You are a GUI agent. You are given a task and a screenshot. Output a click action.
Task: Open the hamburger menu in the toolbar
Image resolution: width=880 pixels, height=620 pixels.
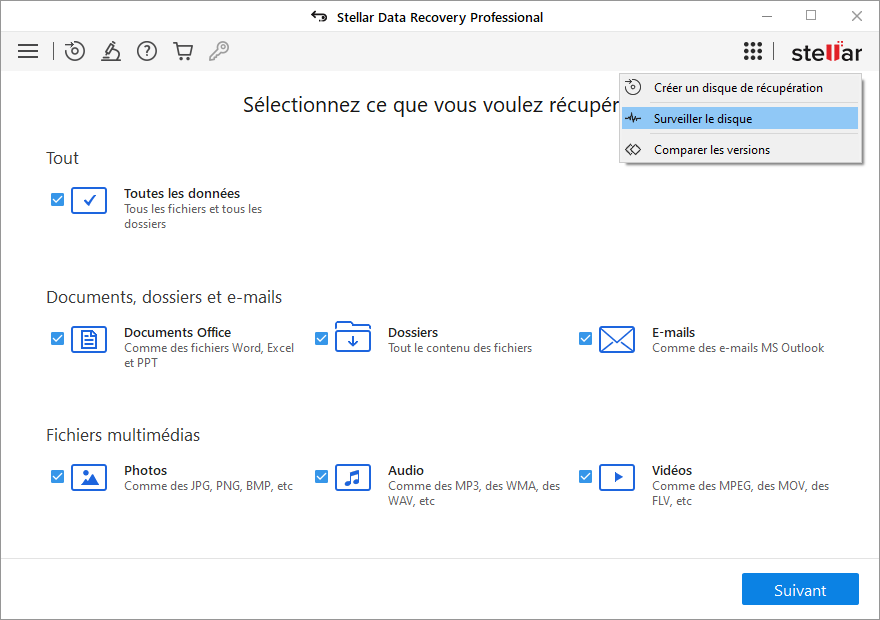click(28, 51)
